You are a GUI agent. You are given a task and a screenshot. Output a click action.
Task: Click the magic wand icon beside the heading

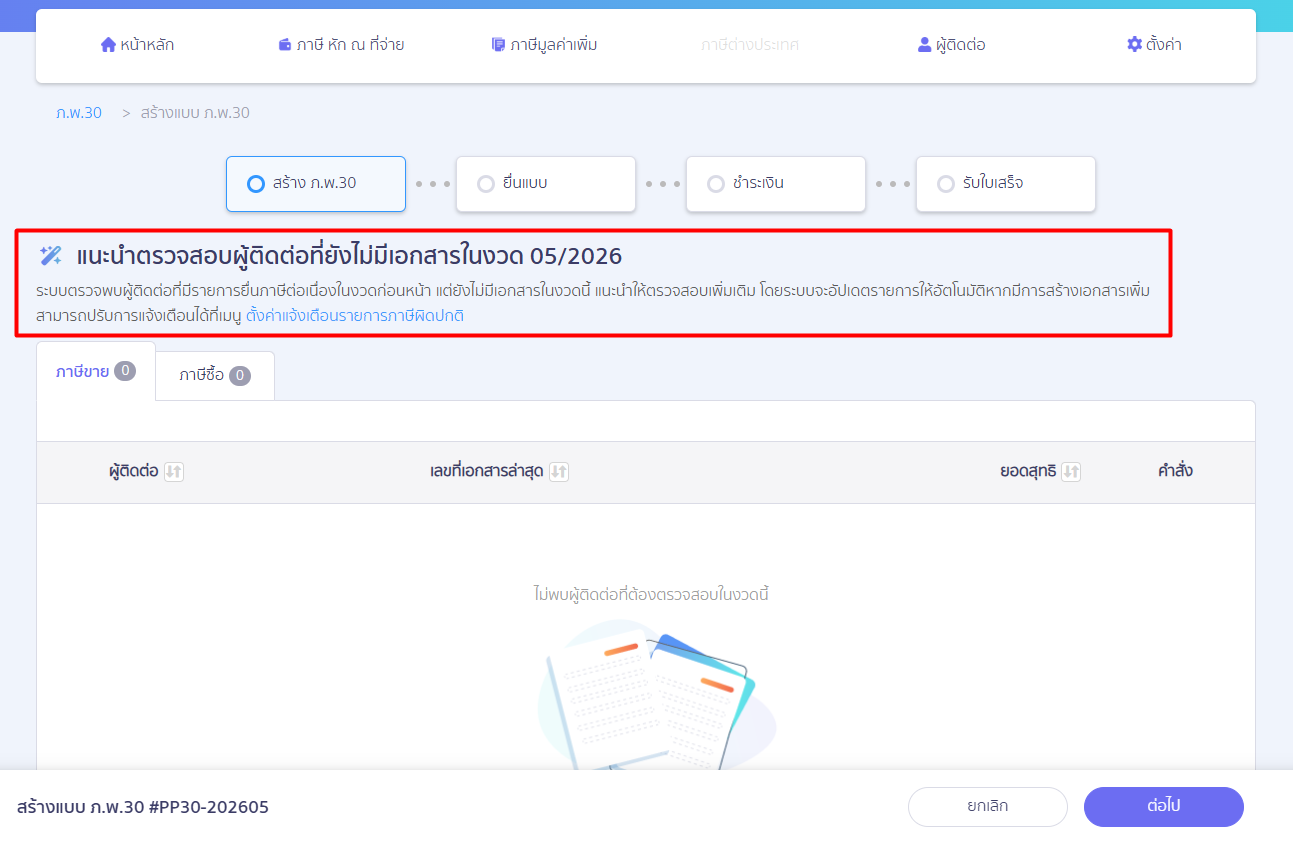coord(51,255)
